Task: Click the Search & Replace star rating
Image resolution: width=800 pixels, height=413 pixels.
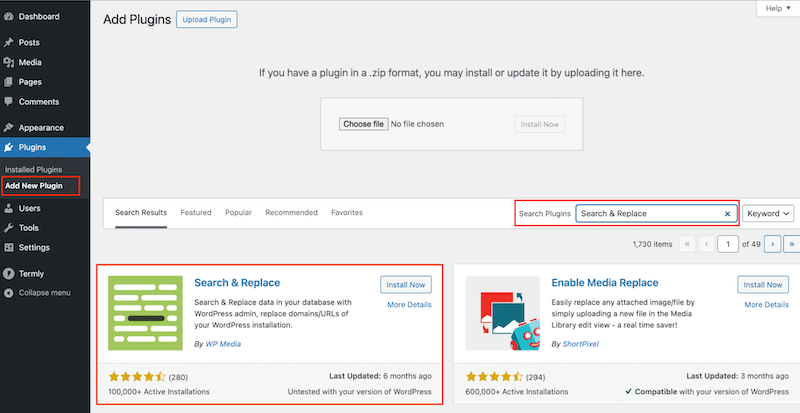Action: pos(137,377)
